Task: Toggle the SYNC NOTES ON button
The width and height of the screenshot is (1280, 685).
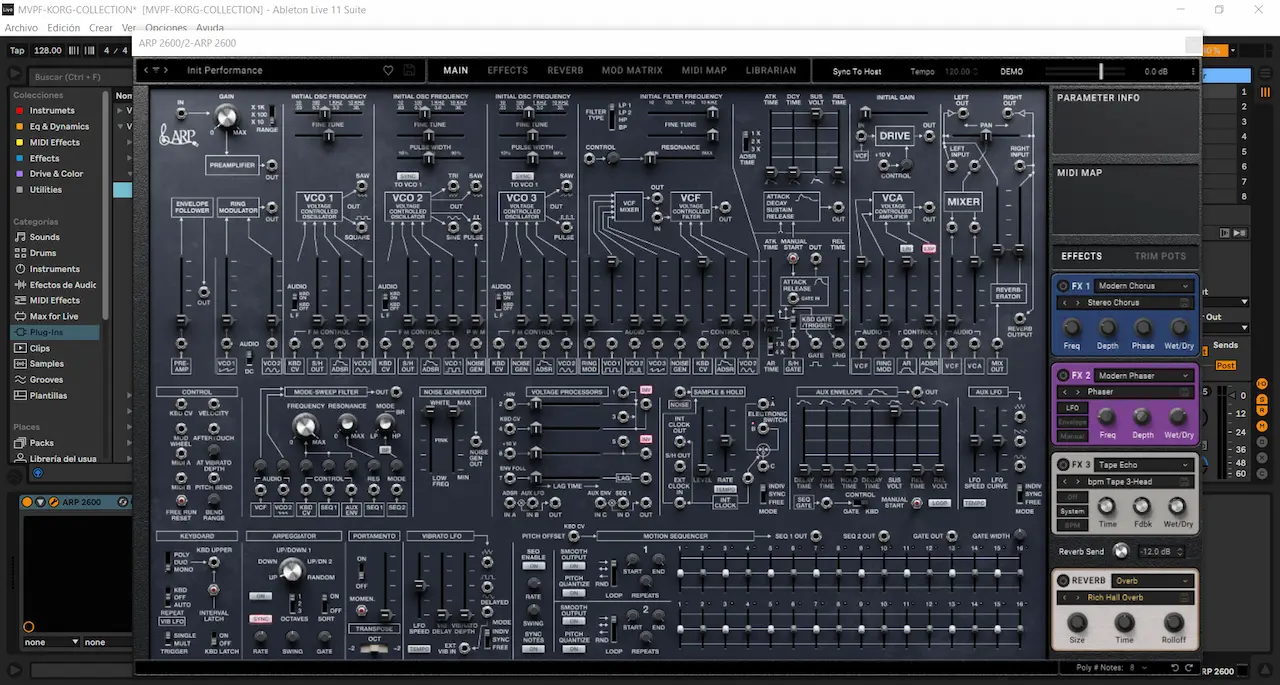Action: point(534,649)
